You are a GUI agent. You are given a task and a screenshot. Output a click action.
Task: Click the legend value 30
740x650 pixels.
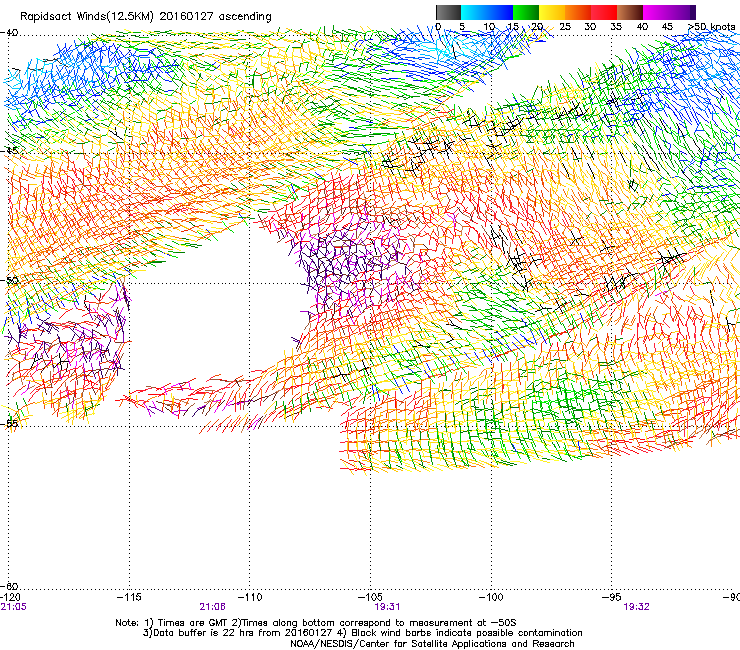tap(590, 26)
